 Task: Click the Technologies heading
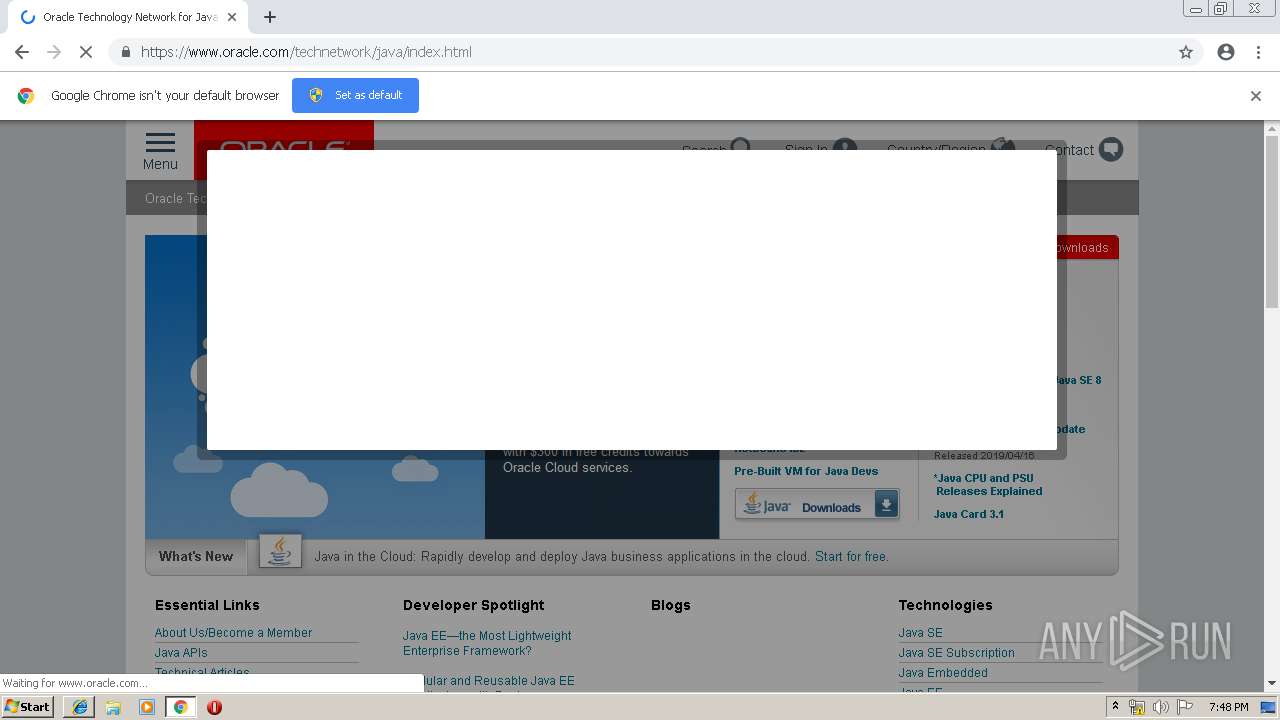945,605
